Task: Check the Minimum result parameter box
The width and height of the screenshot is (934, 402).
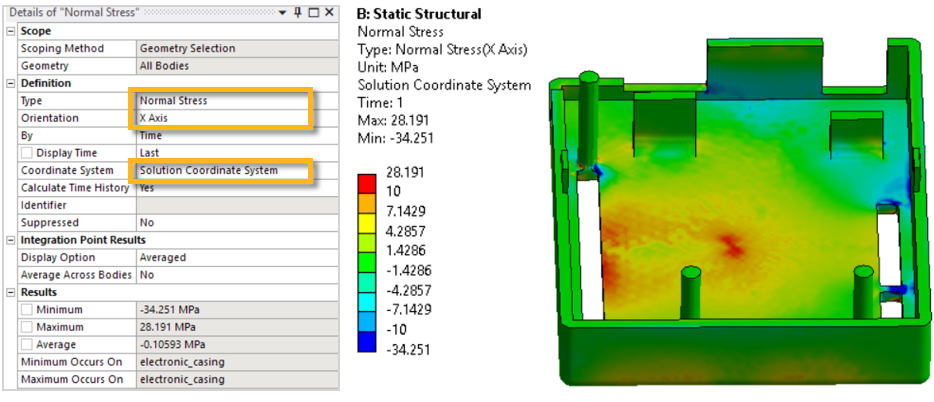Action: click(27, 310)
